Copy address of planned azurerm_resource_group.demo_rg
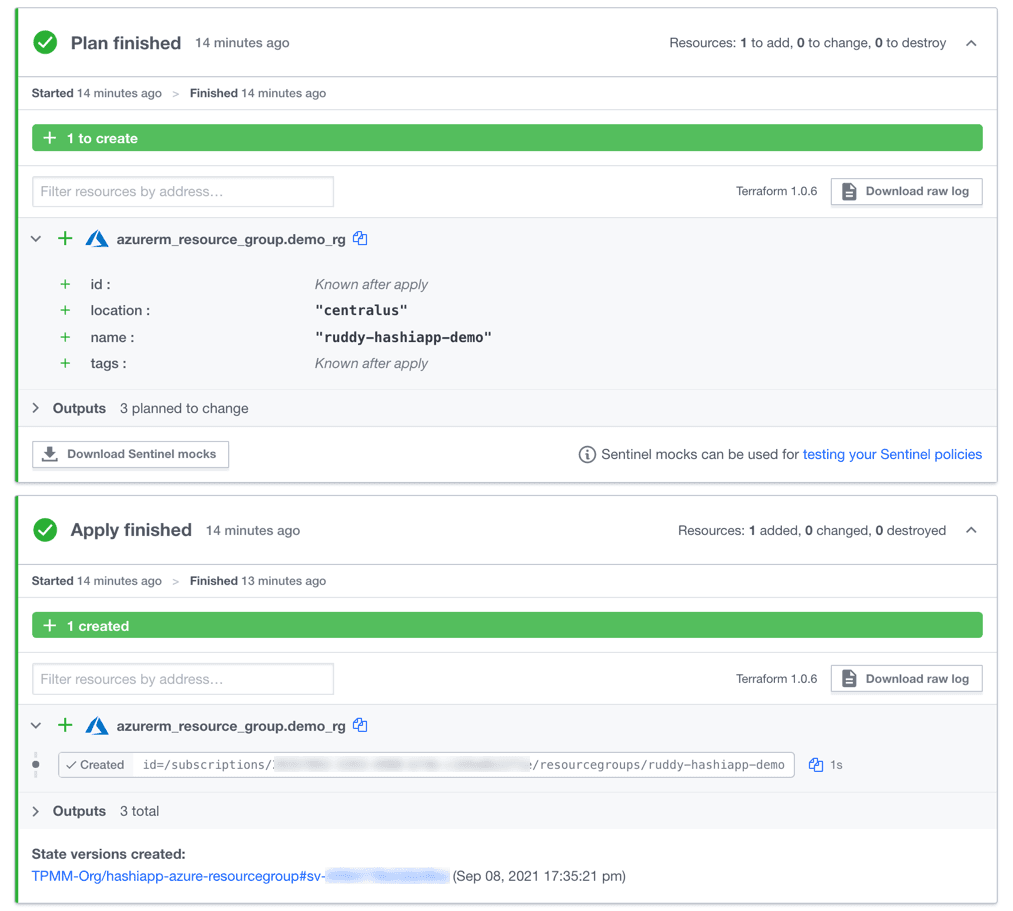Image resolution: width=1013 pixels, height=911 pixels. coord(361,239)
